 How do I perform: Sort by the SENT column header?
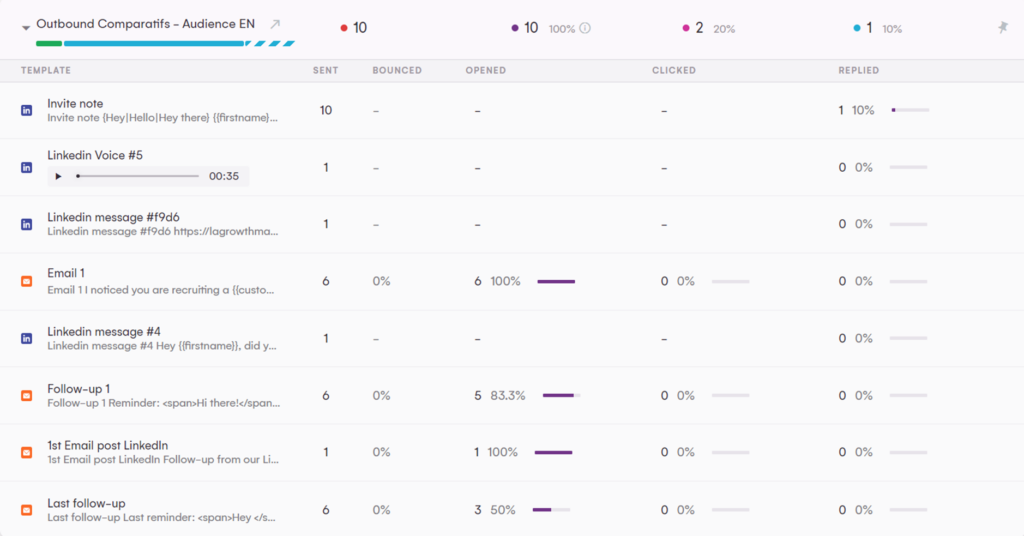[325, 71]
